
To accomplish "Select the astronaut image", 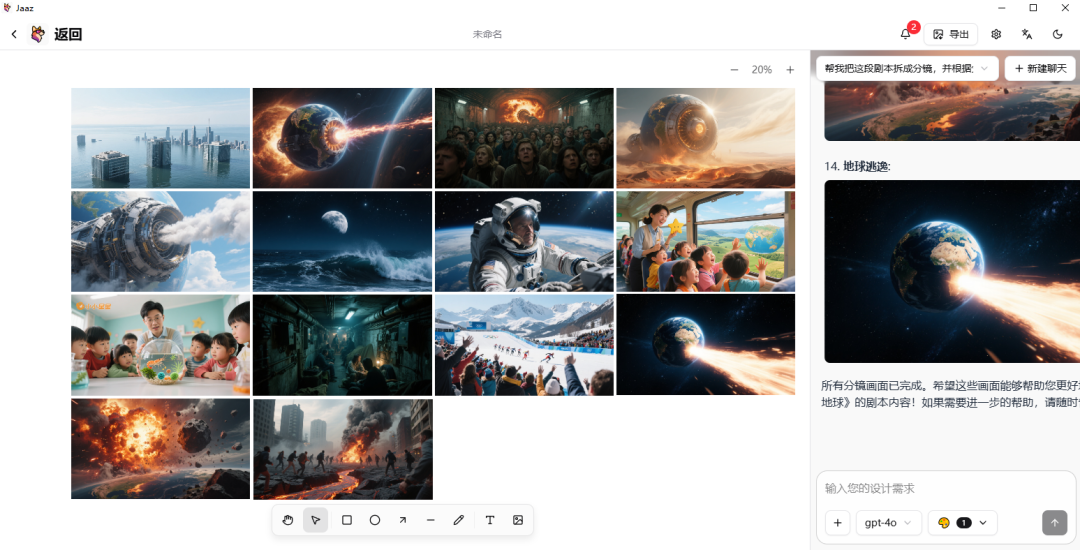I will click(x=524, y=241).
